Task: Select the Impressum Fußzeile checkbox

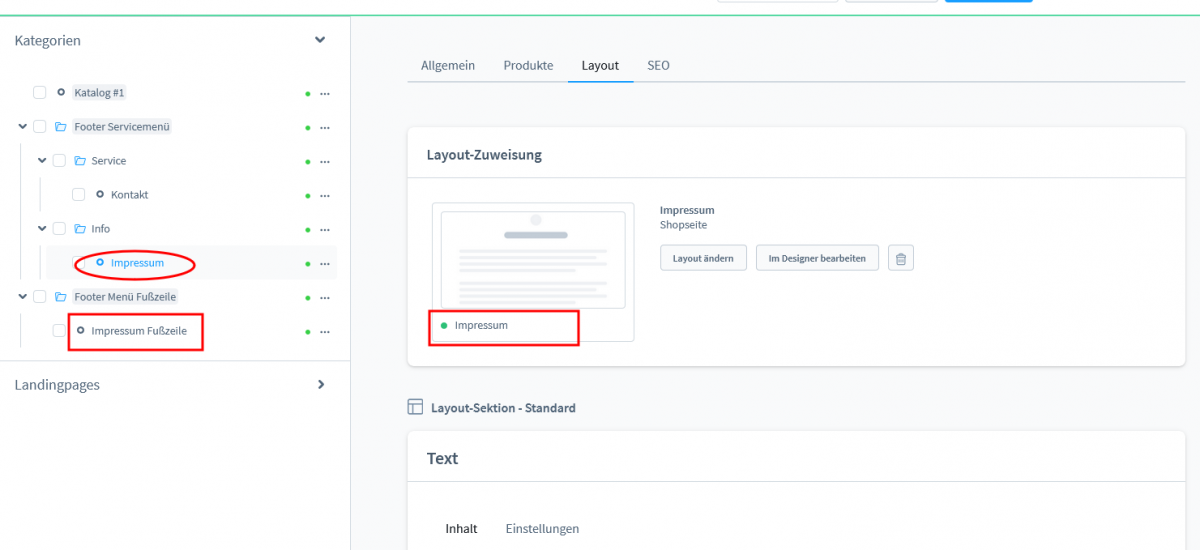Action: click(x=60, y=331)
